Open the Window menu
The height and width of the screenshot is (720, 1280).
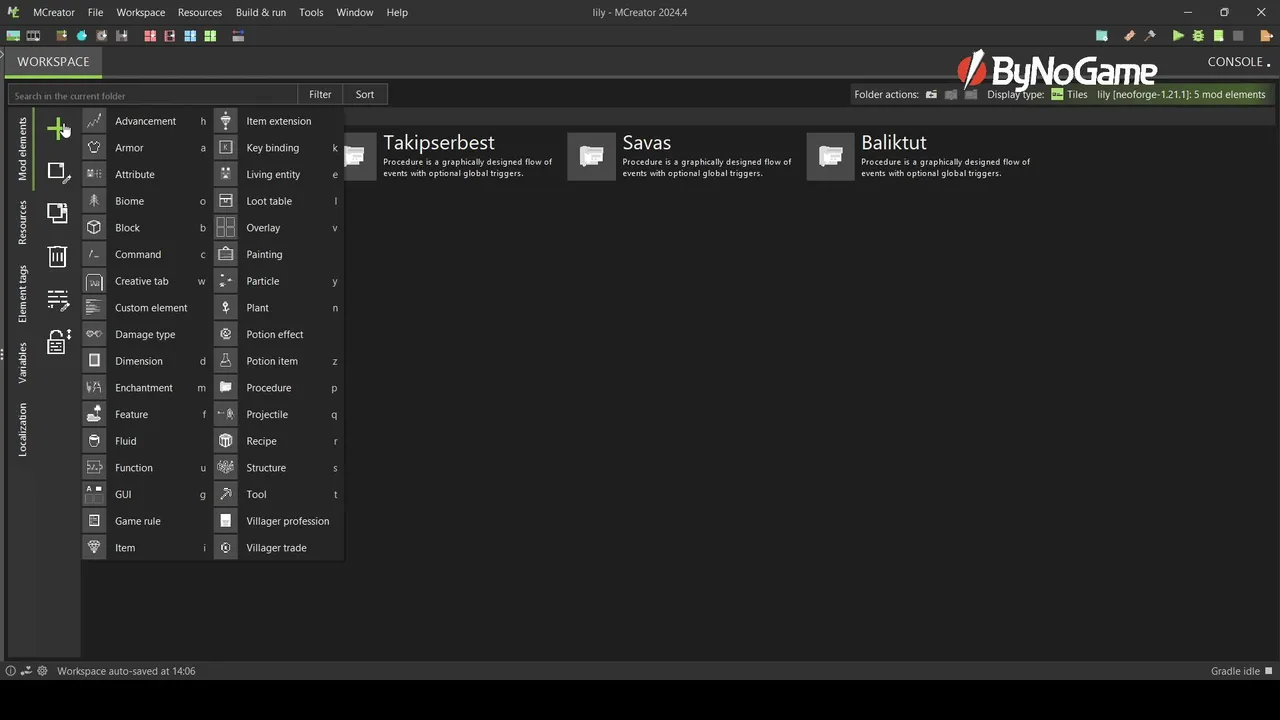click(355, 12)
